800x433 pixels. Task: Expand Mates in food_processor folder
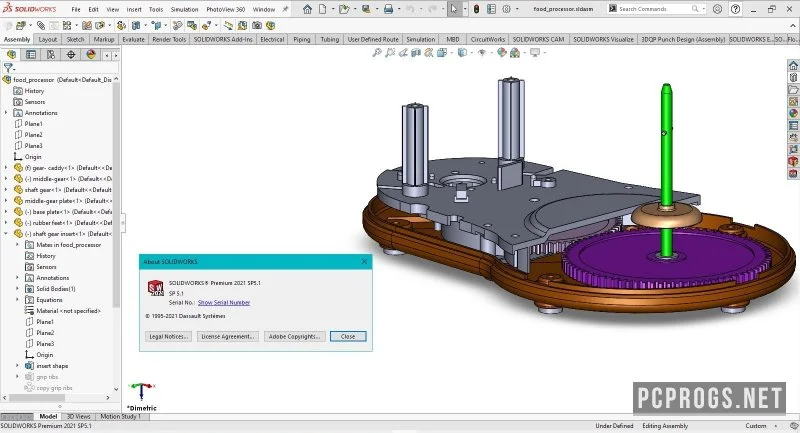(x=17, y=245)
